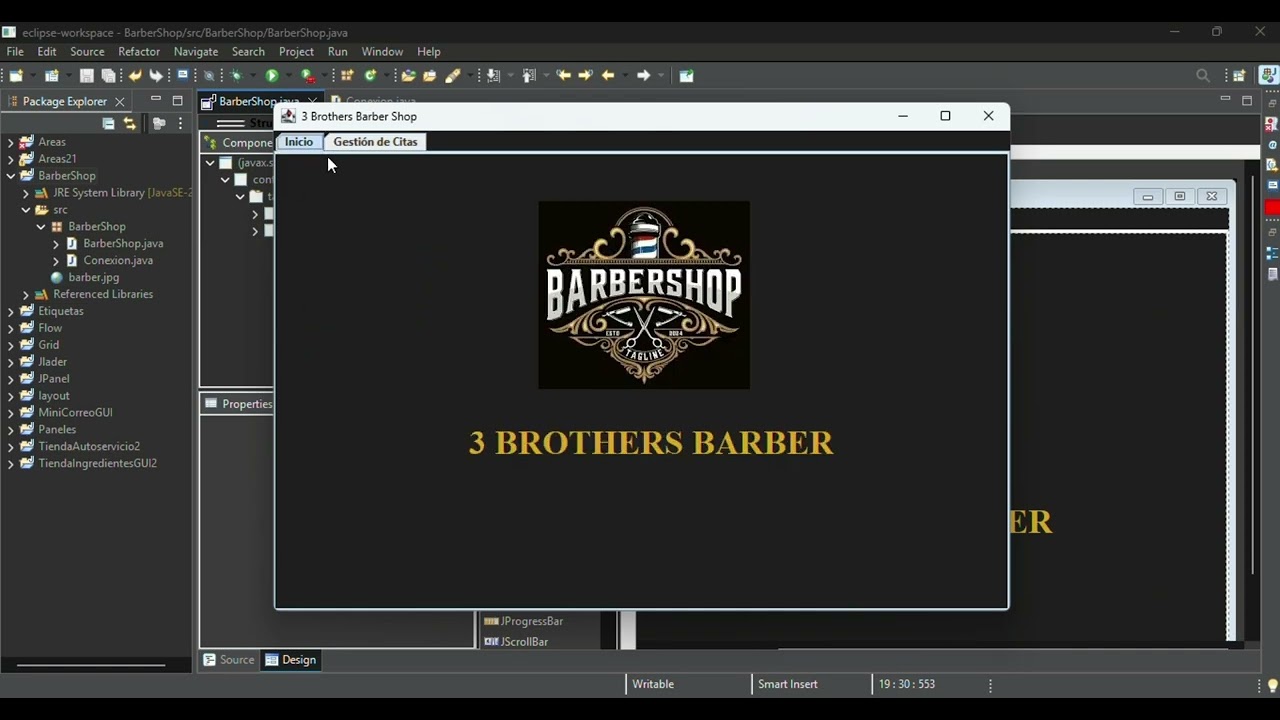Expand JRE System Library node
1280x720 pixels.
[x=26, y=193]
